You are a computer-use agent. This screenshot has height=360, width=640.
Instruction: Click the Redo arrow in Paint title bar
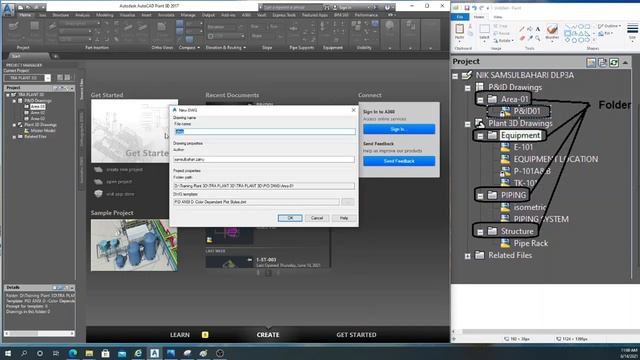(x=482, y=8)
